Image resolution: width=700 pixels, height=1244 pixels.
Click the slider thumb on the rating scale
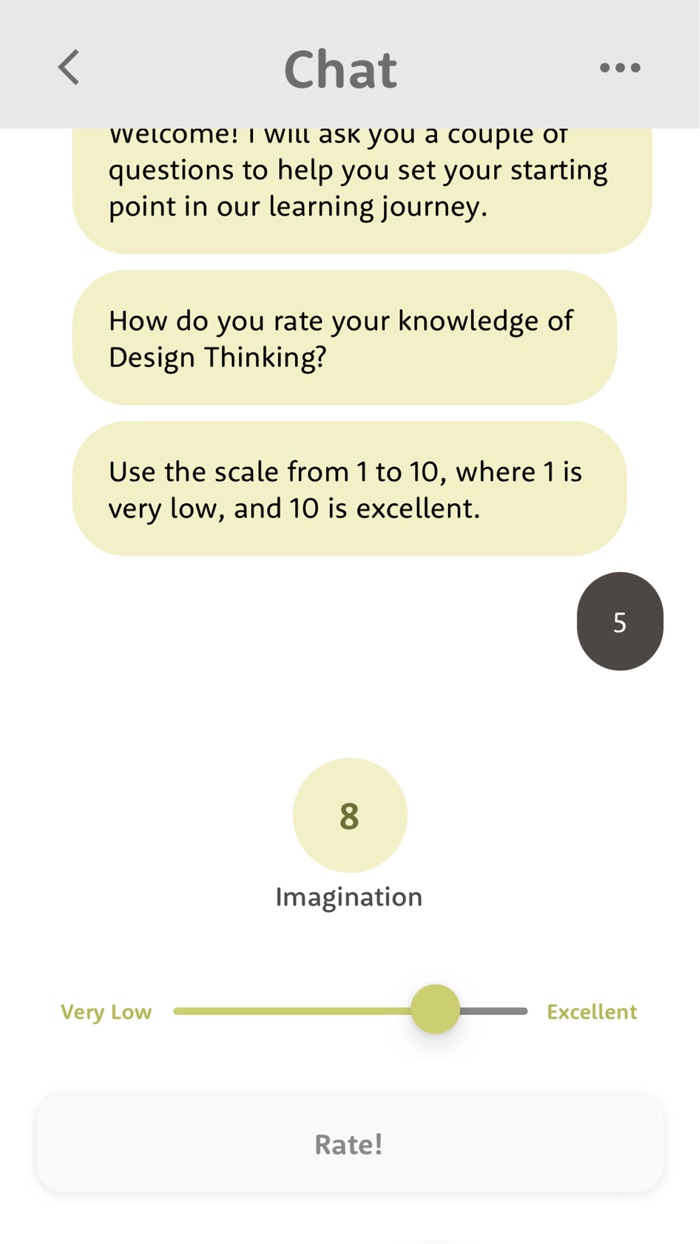435,1010
